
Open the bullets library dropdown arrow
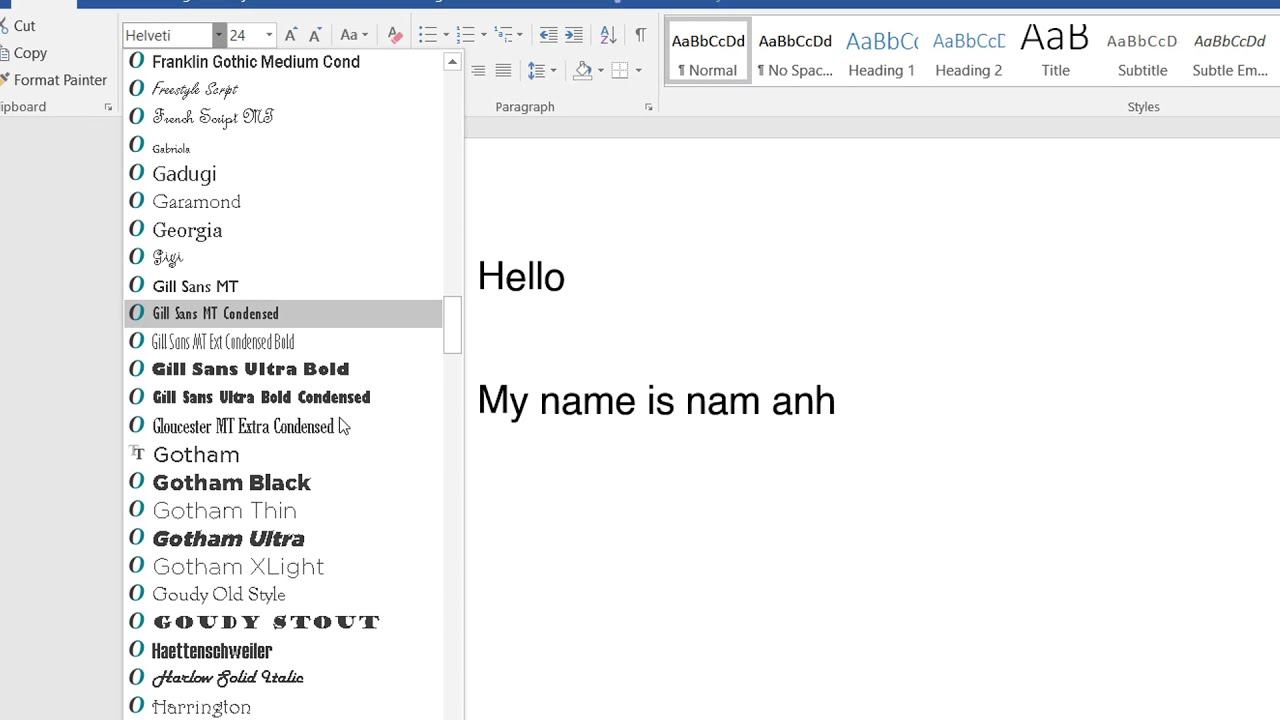(x=445, y=35)
